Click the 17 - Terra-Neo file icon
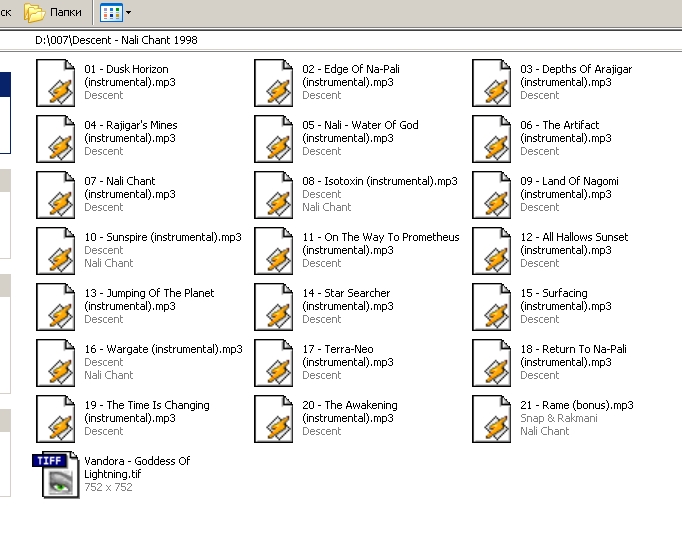The height and width of the screenshot is (549, 682). point(274,362)
